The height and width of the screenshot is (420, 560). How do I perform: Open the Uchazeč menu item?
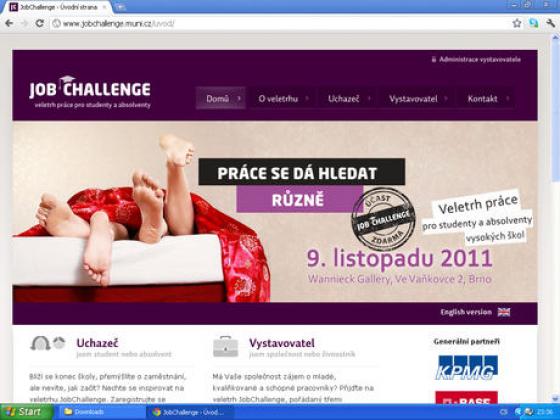tap(343, 99)
